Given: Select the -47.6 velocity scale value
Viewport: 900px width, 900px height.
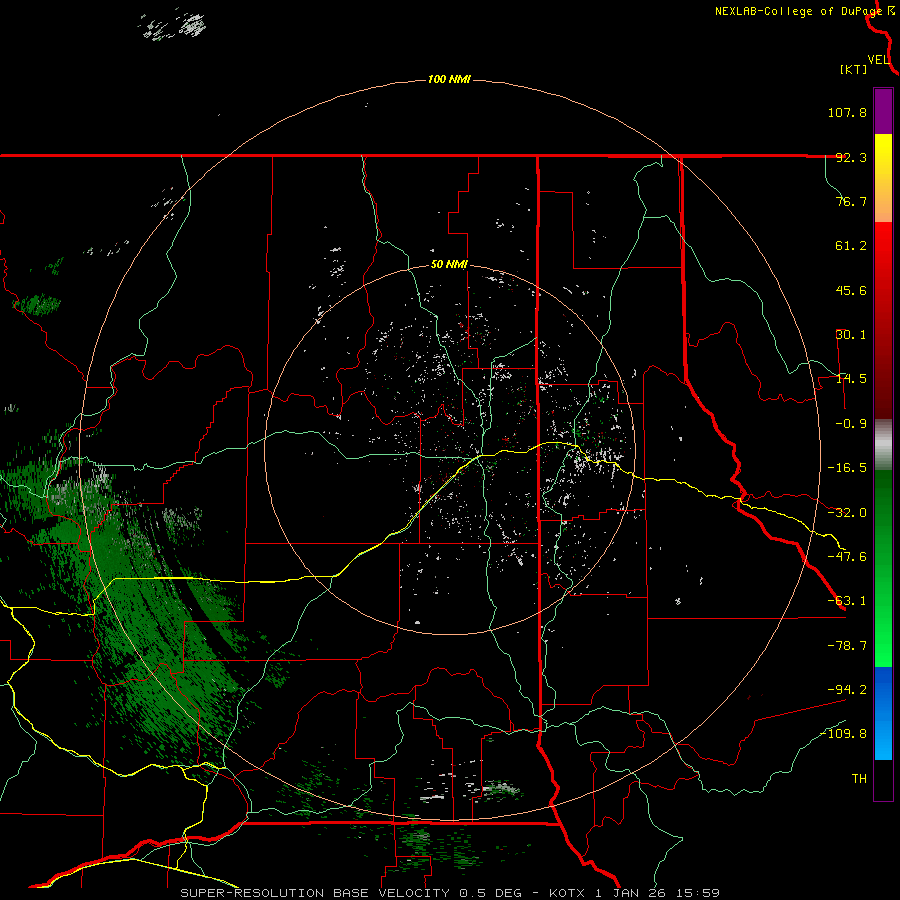Looking at the screenshot, I should click(x=847, y=557).
